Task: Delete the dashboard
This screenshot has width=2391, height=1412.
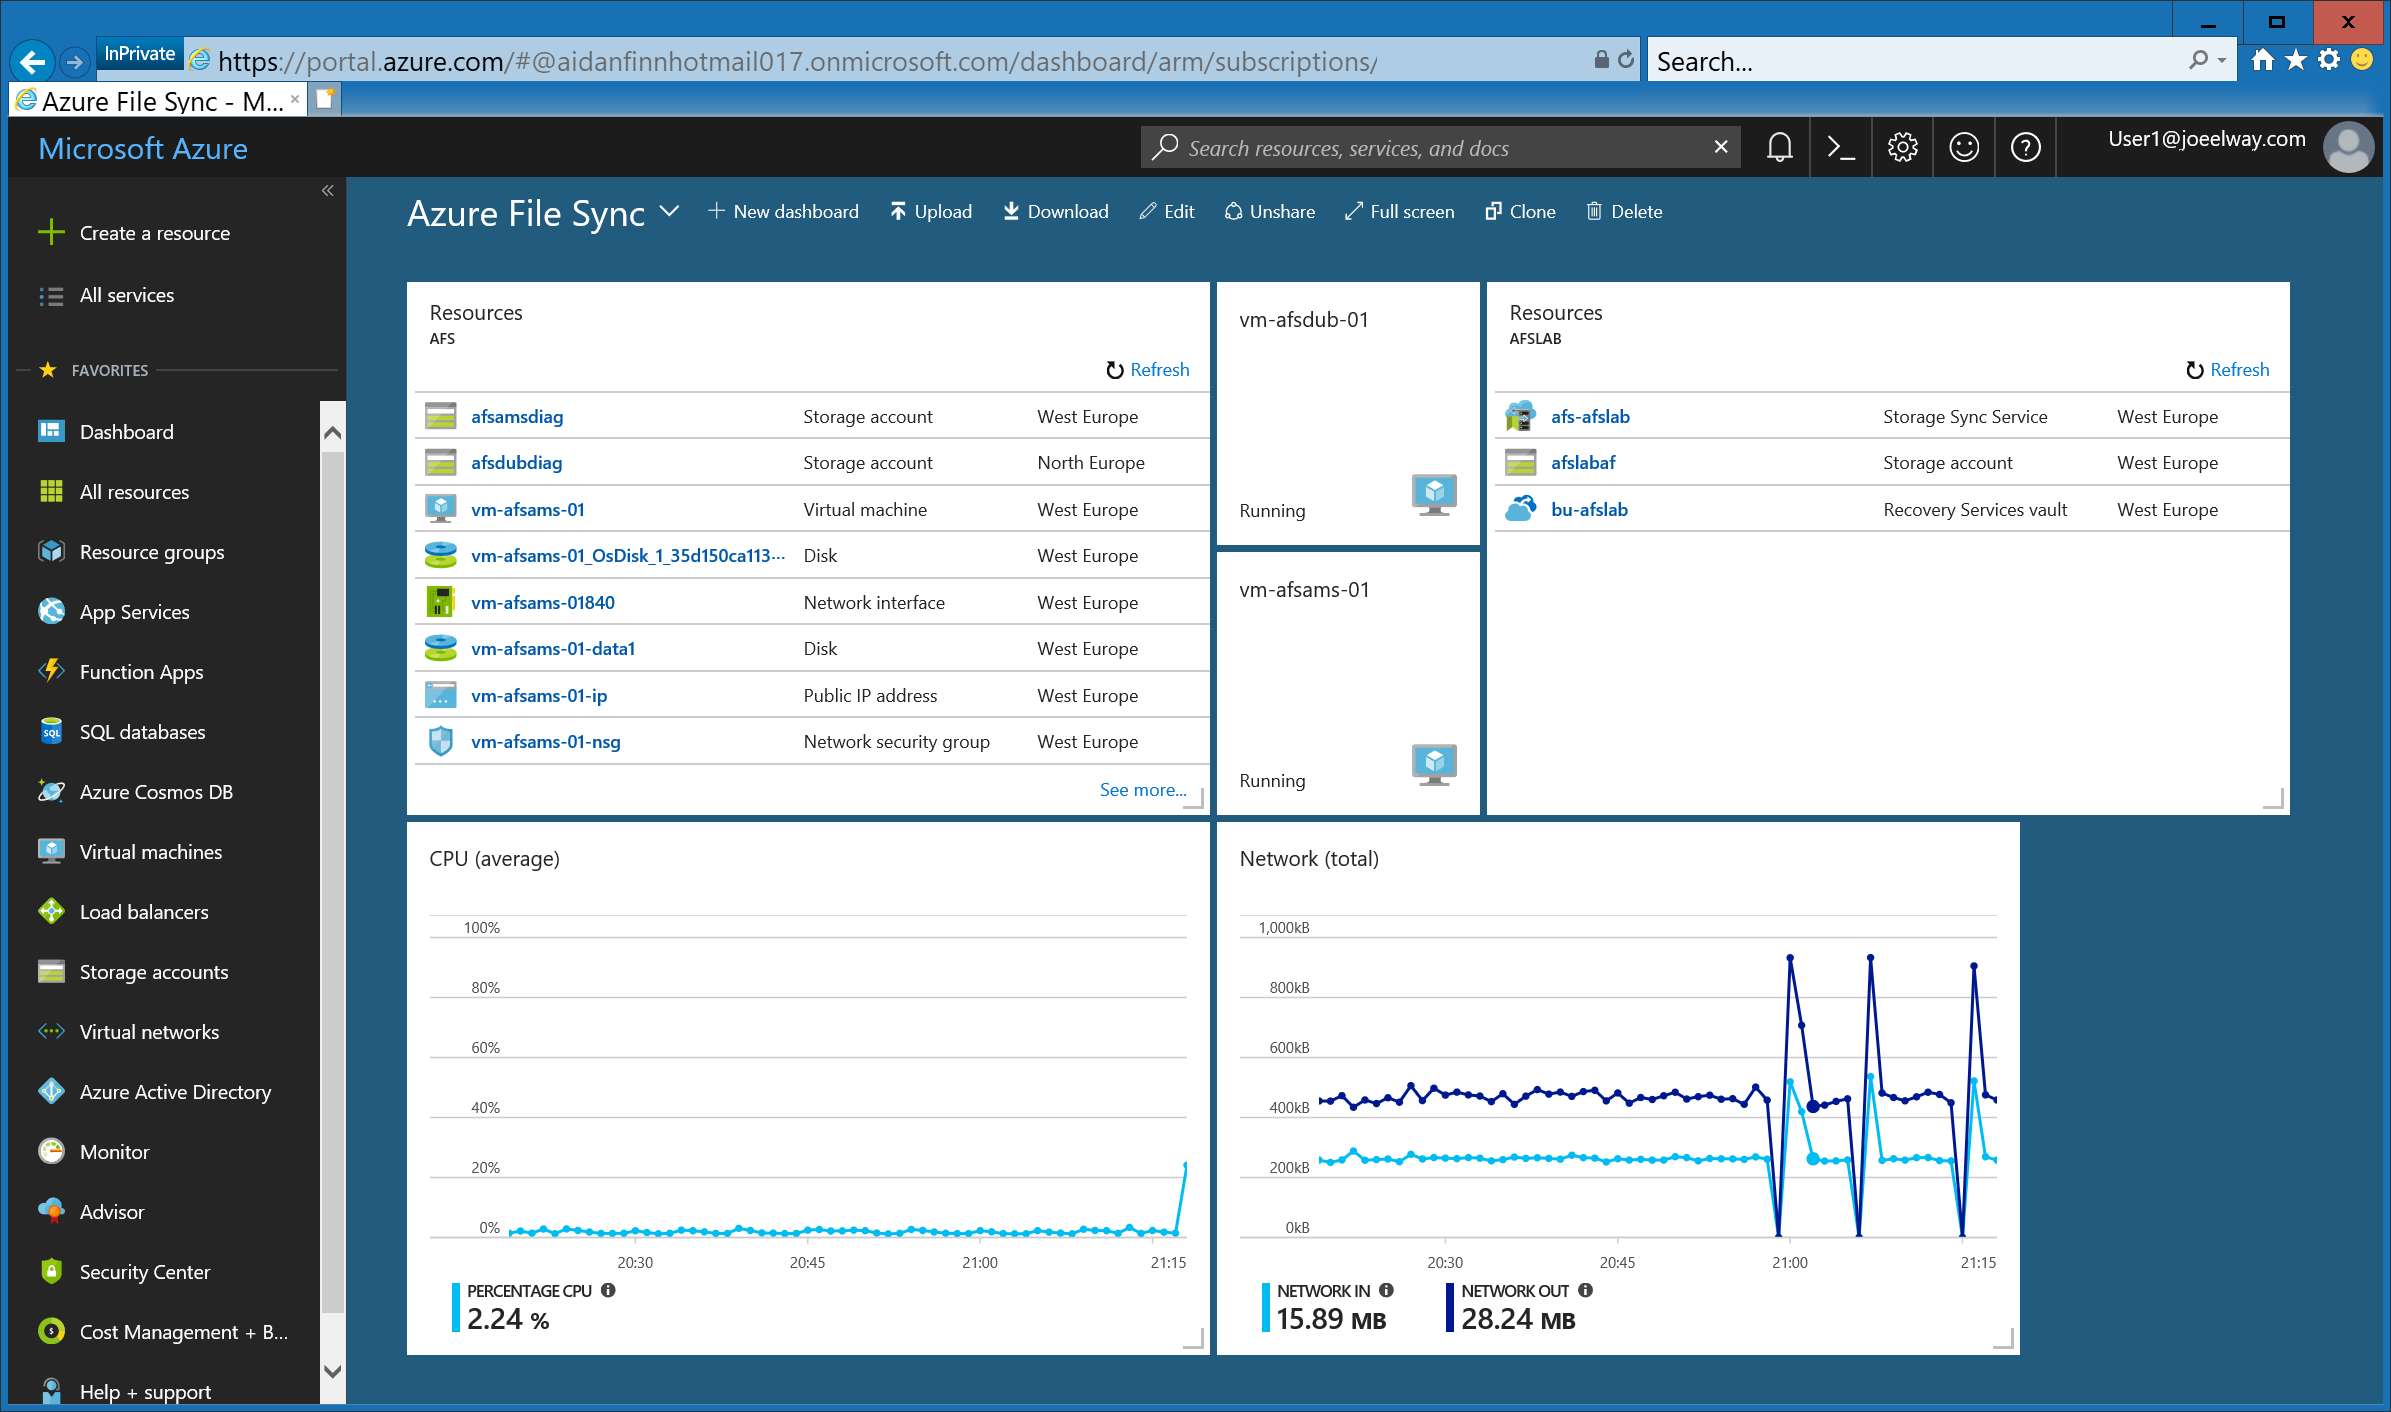Action: (1624, 212)
